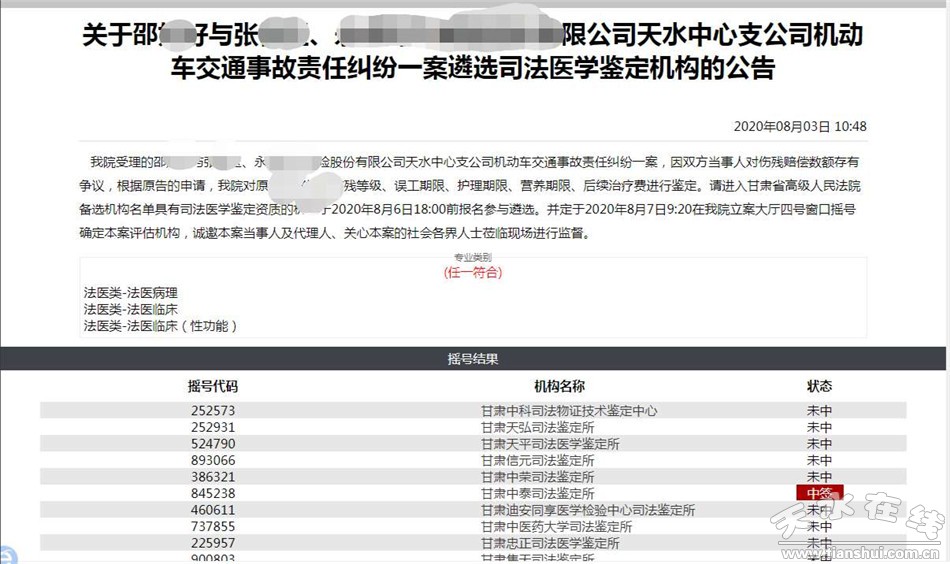Select the 法医类-法医病理 category line

[131, 293]
